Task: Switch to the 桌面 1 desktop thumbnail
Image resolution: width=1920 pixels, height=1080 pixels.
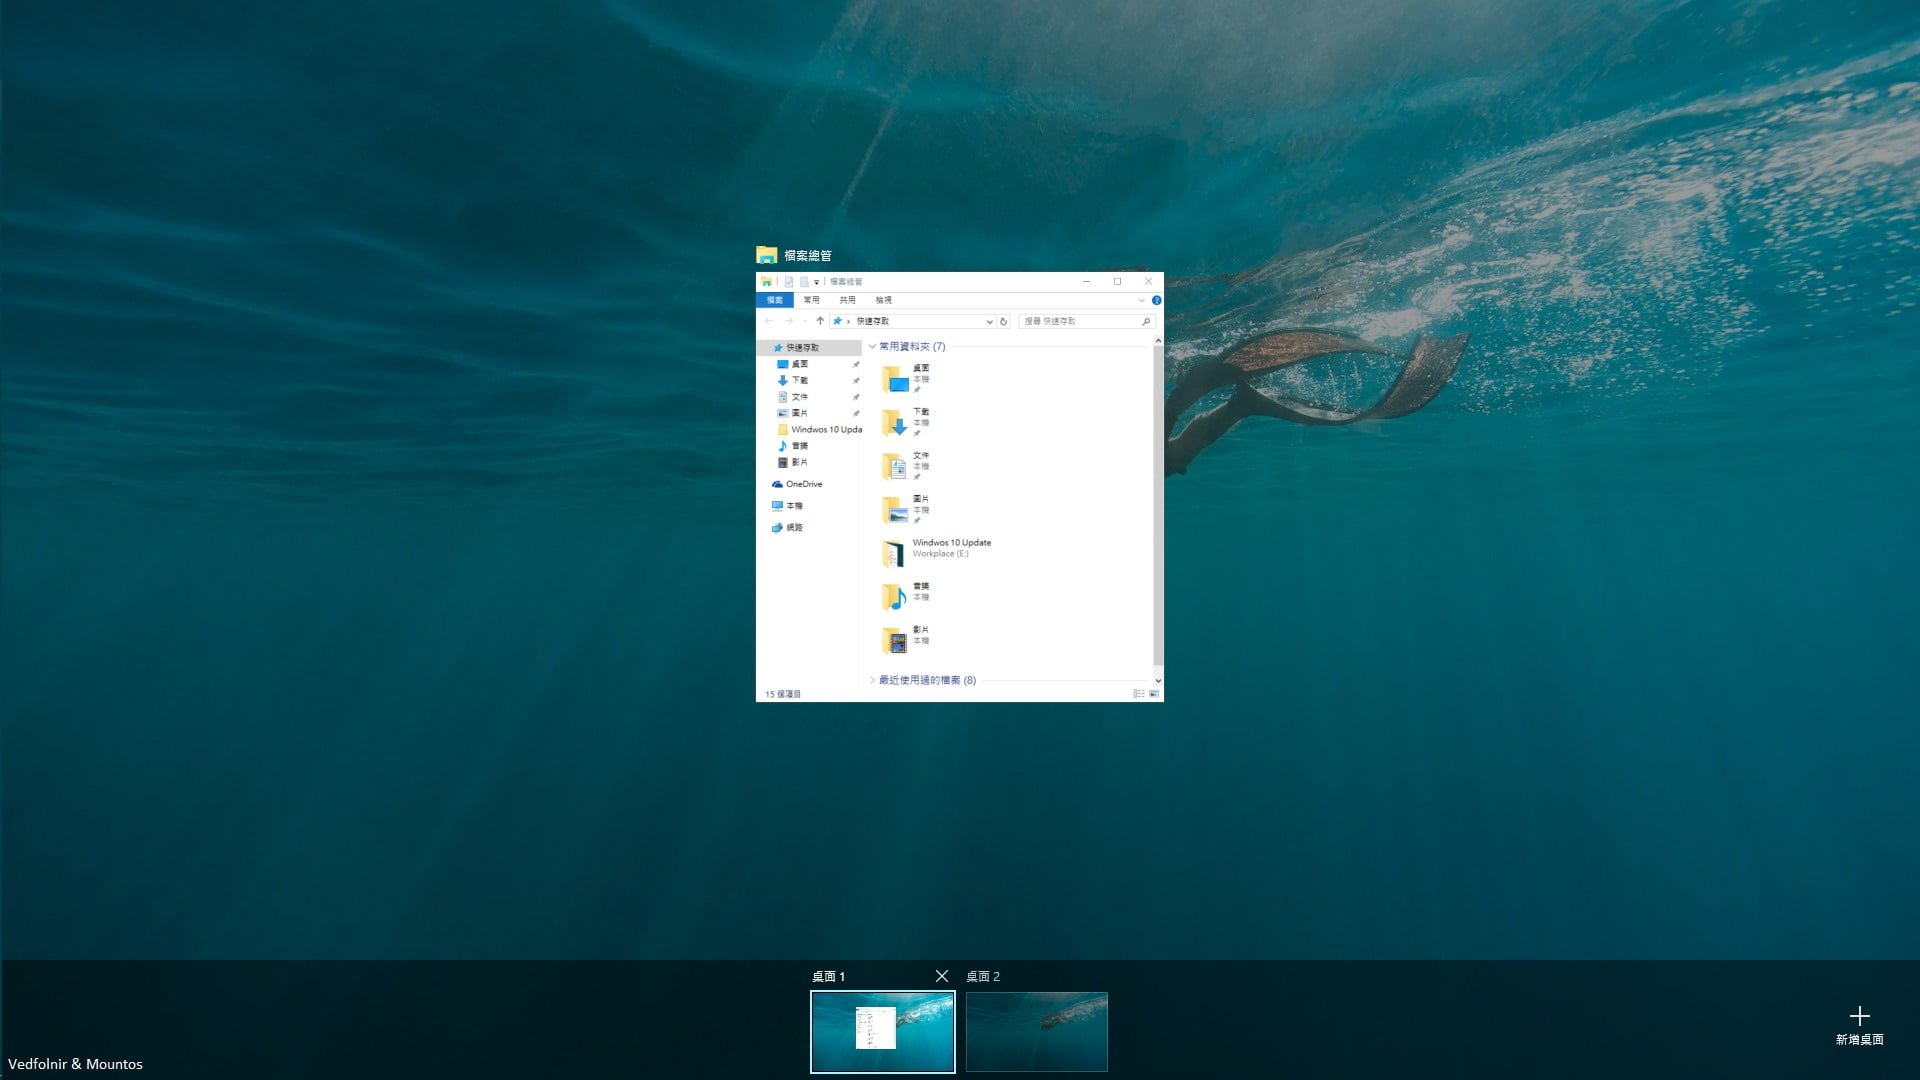Action: click(883, 1032)
